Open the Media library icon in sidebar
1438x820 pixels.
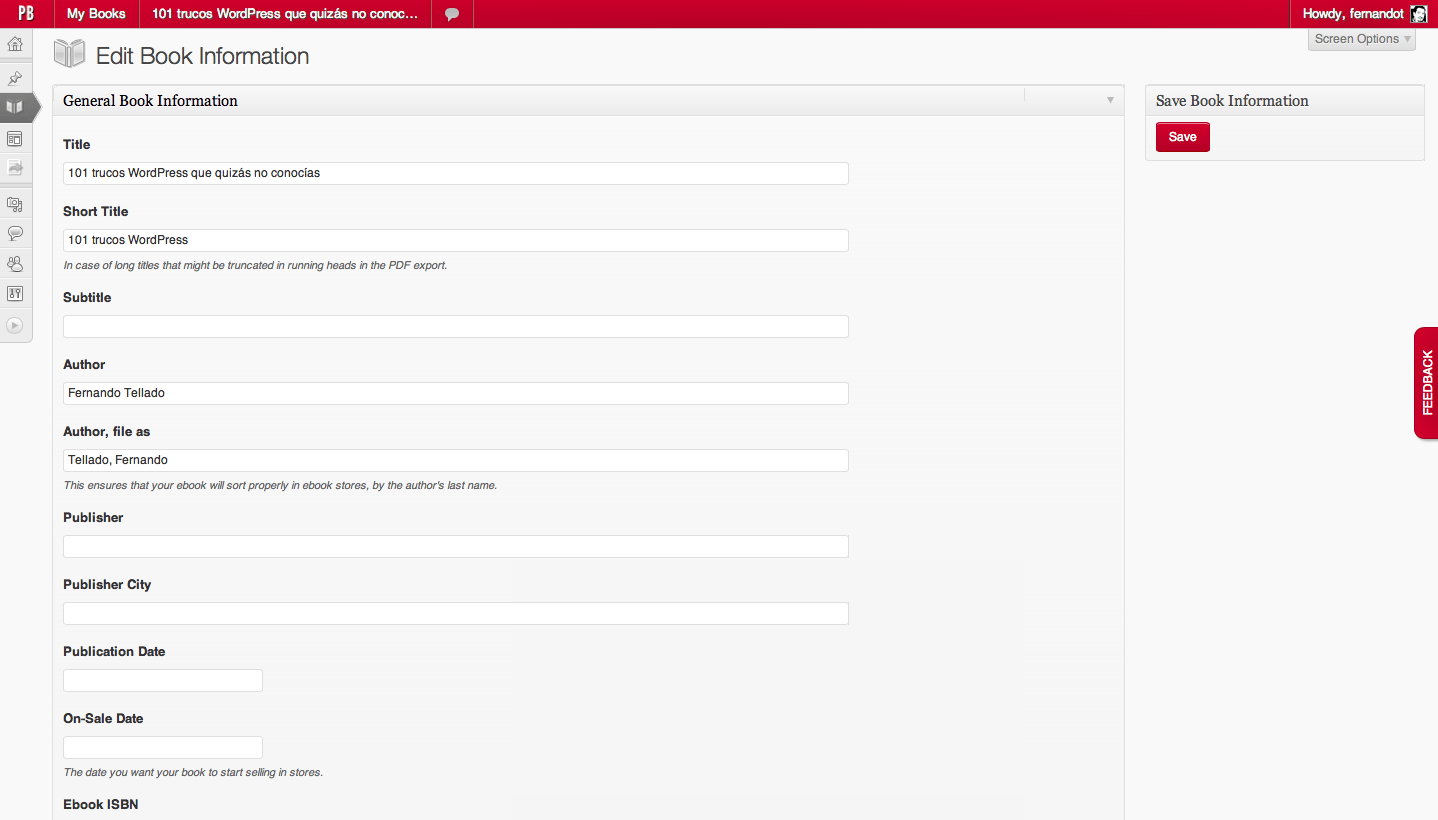pyautogui.click(x=15, y=204)
